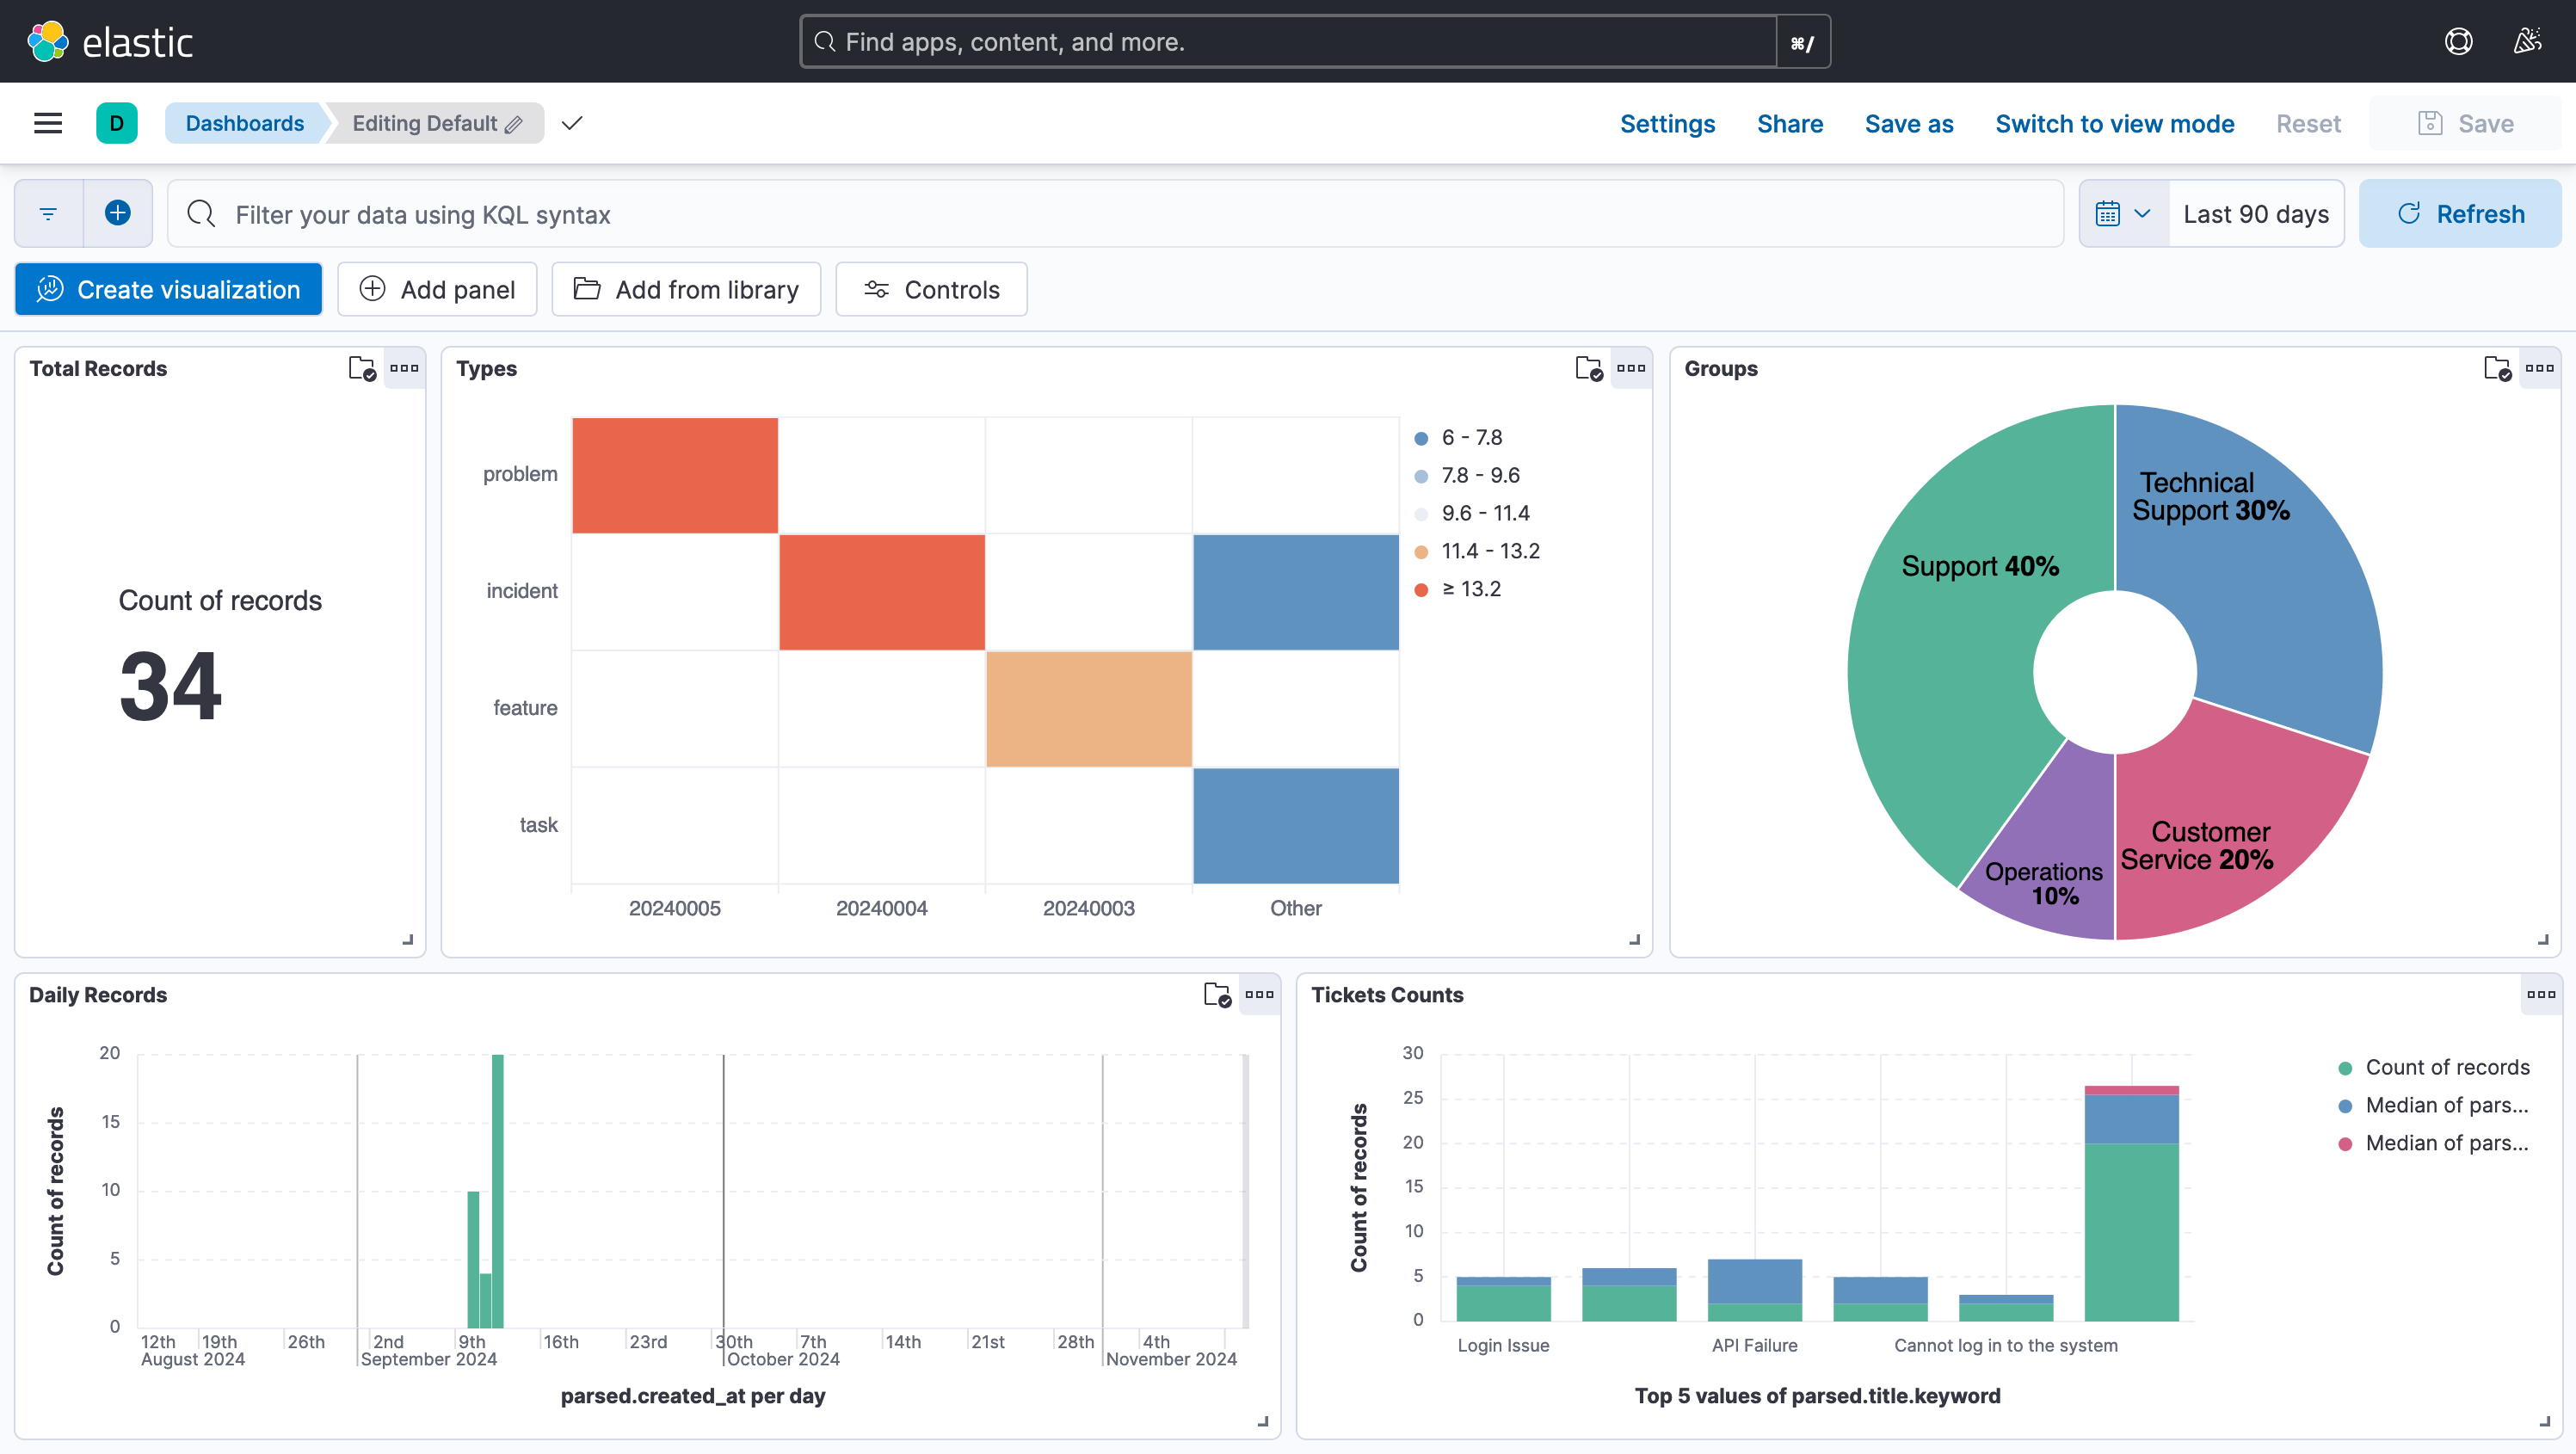Screen dimensions: 2576x1454
Task: Click the 34 count of records metric
Action: (171, 686)
